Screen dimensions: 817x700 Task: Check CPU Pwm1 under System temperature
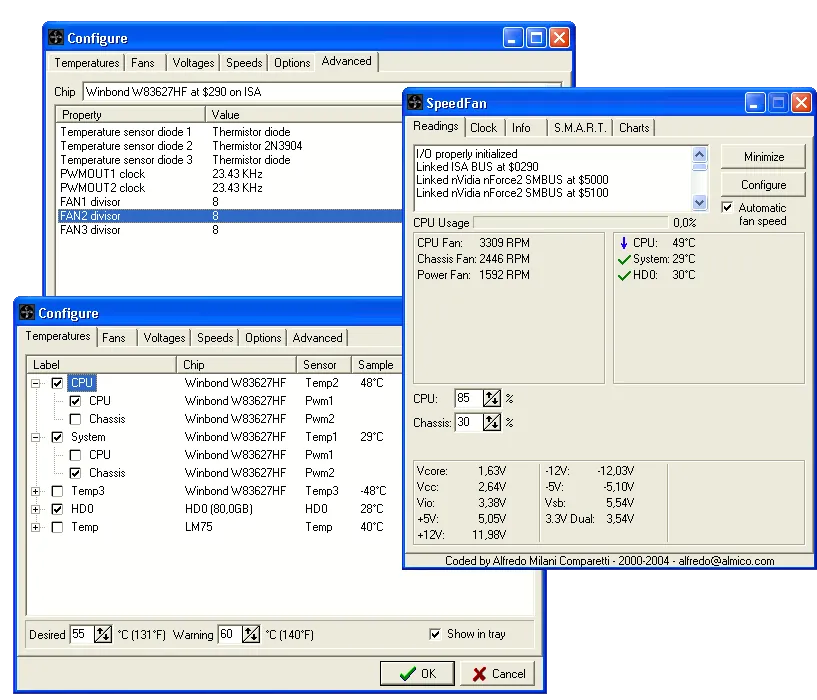[x=75, y=455]
